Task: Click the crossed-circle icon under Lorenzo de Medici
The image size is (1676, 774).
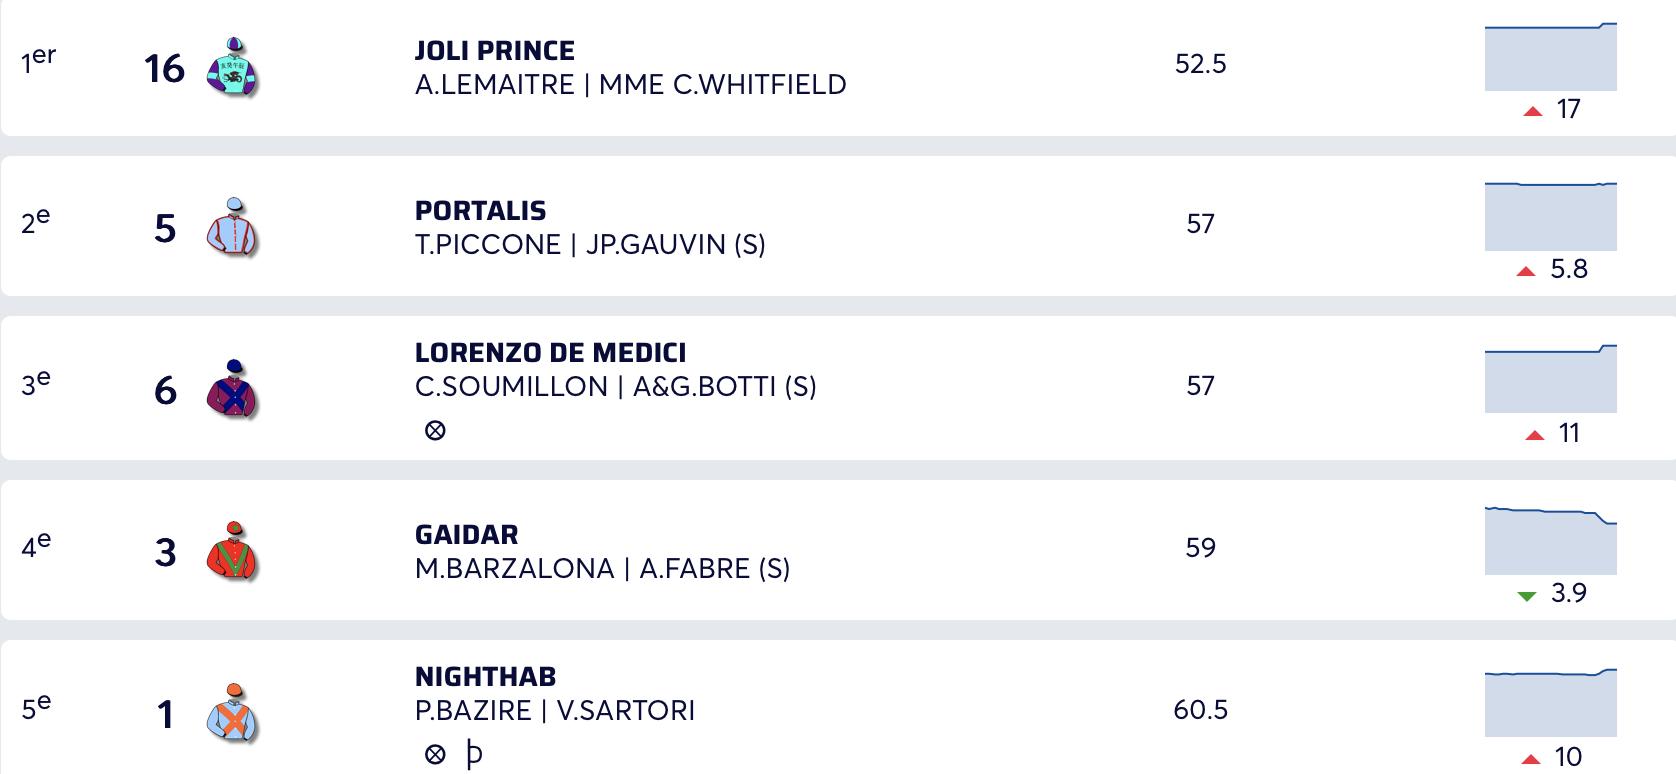Action: [x=435, y=431]
